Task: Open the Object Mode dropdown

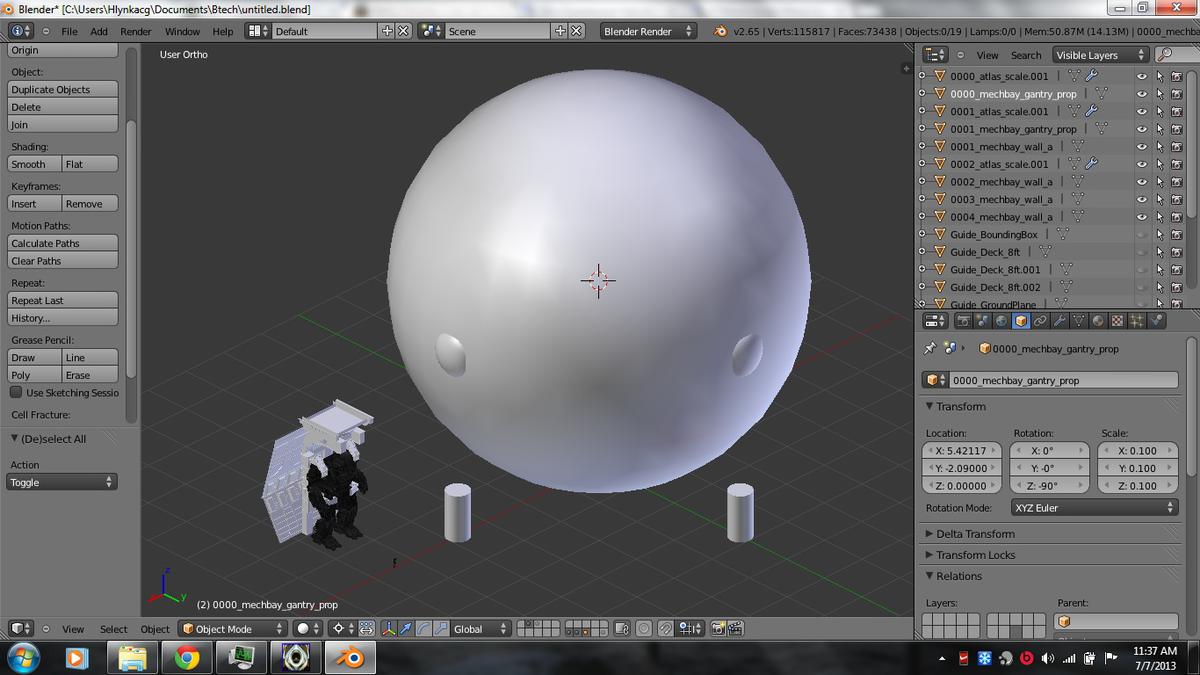Action: [x=233, y=629]
